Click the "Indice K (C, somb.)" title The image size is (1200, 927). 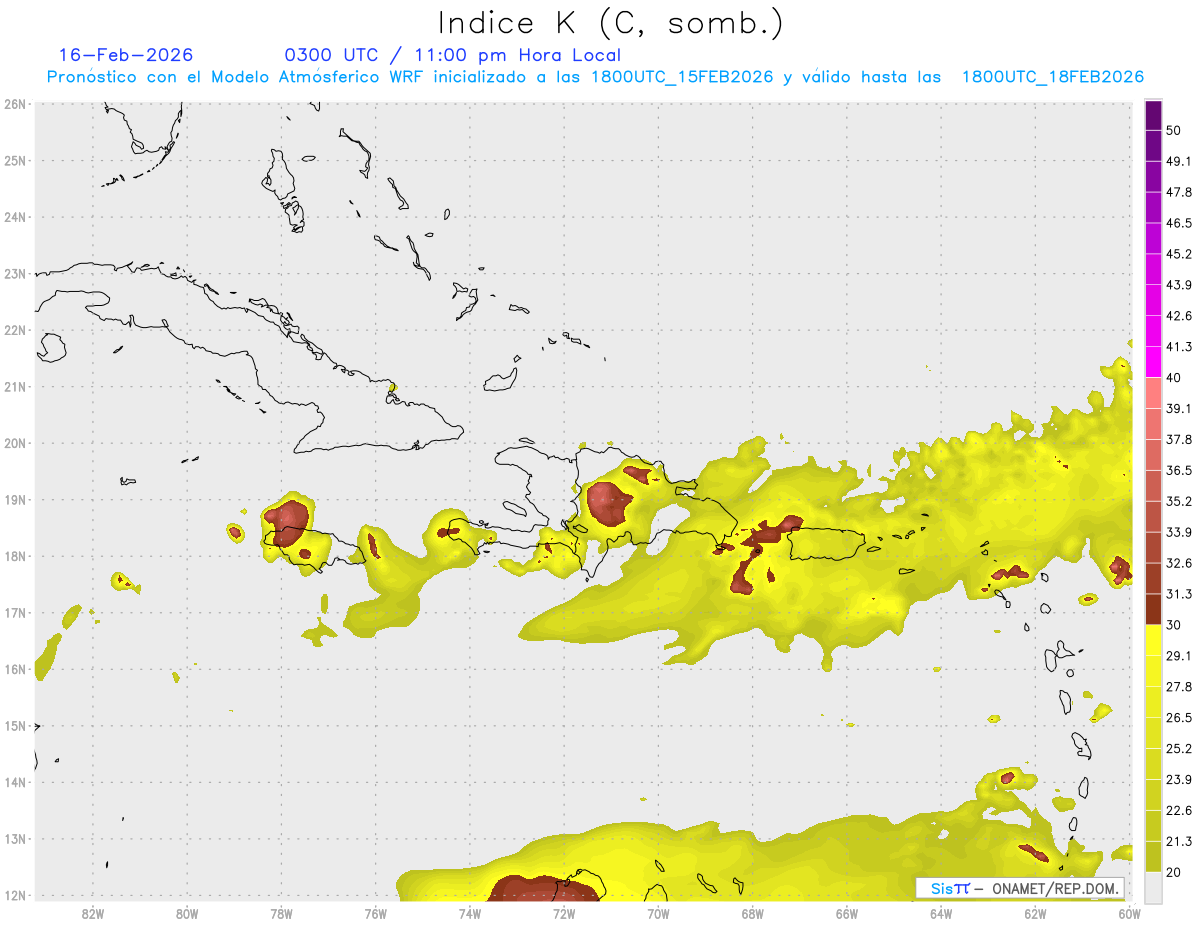(x=610, y=24)
